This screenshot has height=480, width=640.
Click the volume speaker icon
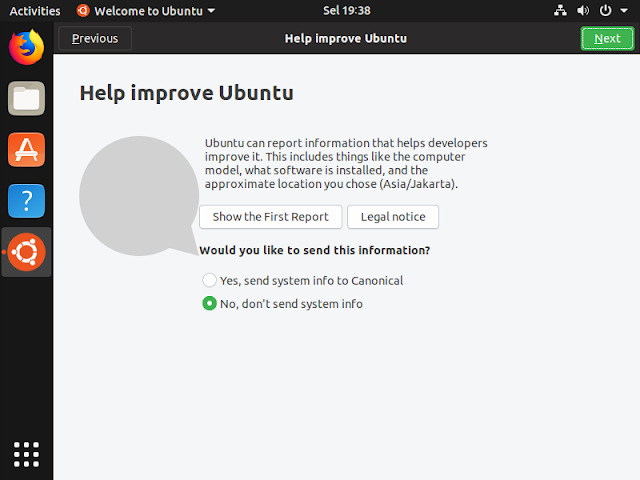pyautogui.click(x=583, y=11)
